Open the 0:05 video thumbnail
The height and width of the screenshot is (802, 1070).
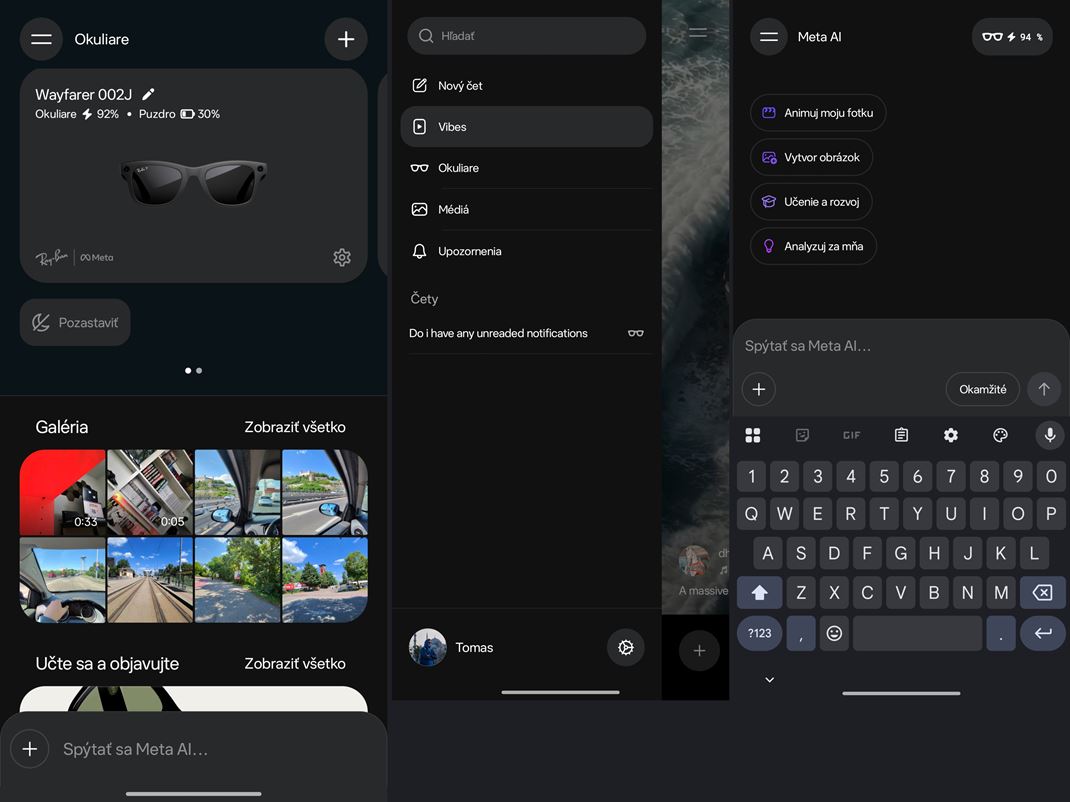150,492
